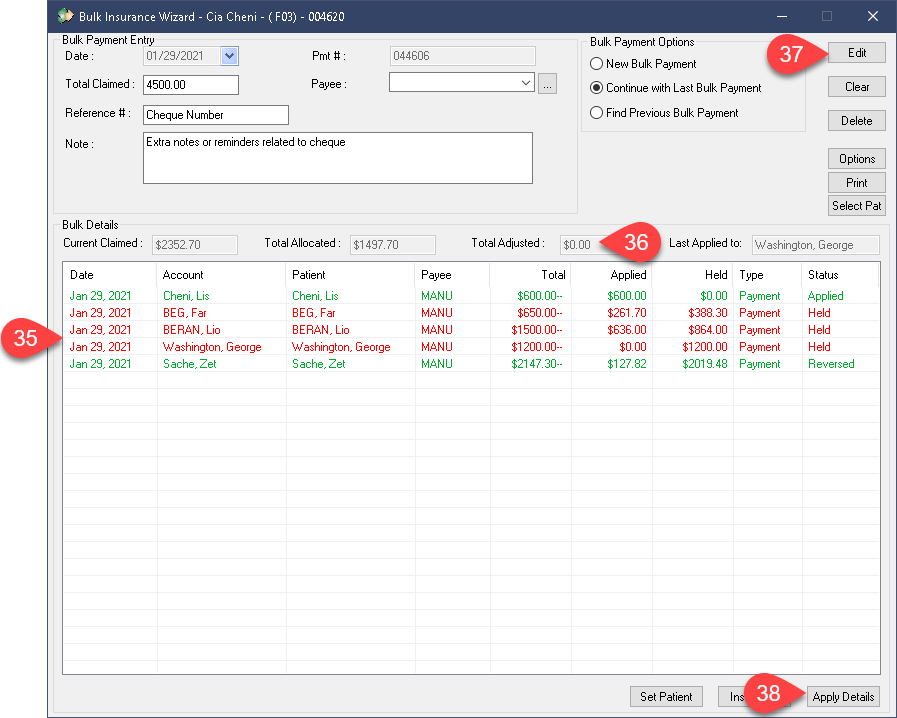Sort by the Date column header

[x=109, y=275]
